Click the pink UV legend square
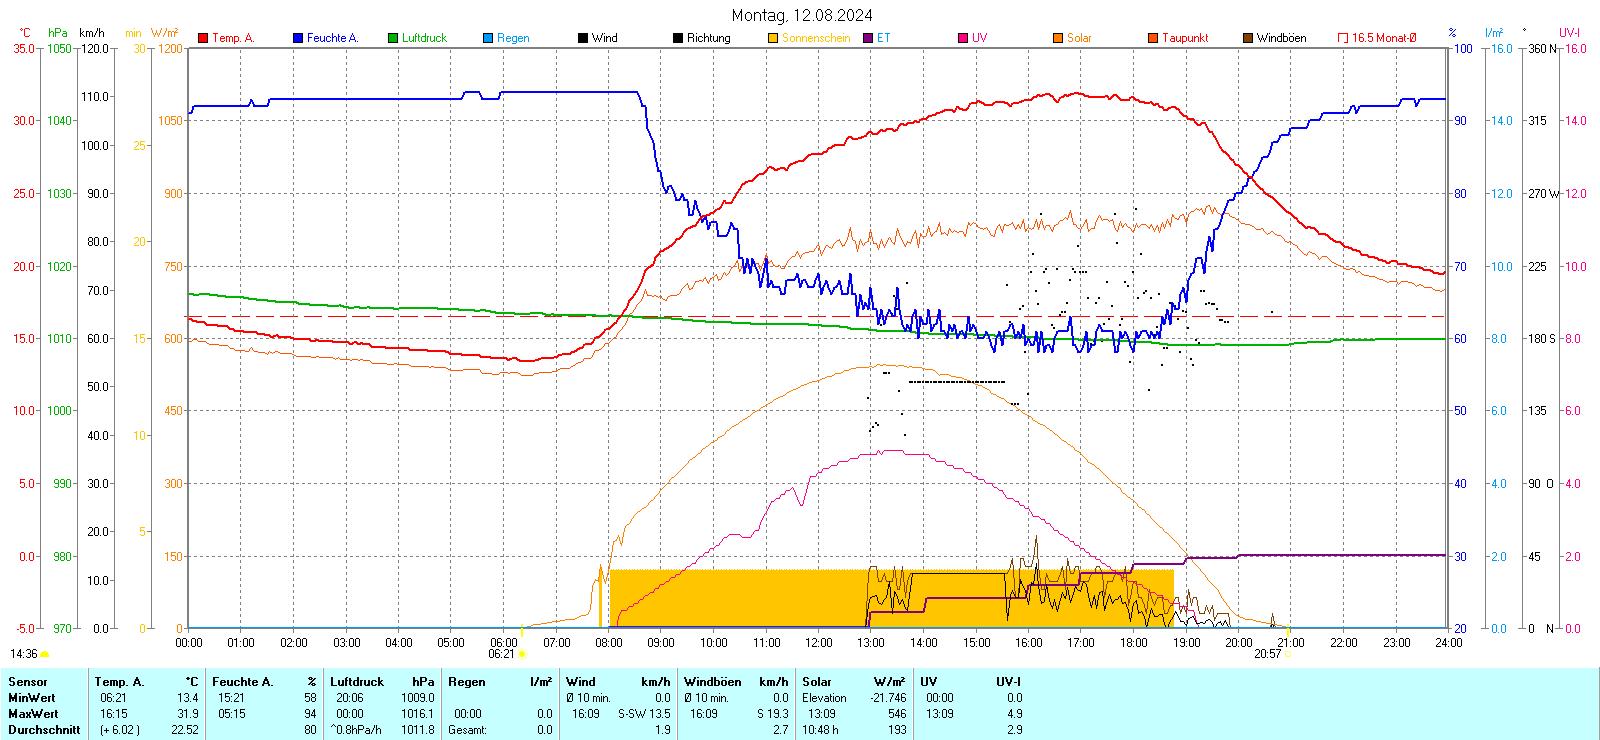Image resolution: width=1600 pixels, height=740 pixels. coord(963,38)
